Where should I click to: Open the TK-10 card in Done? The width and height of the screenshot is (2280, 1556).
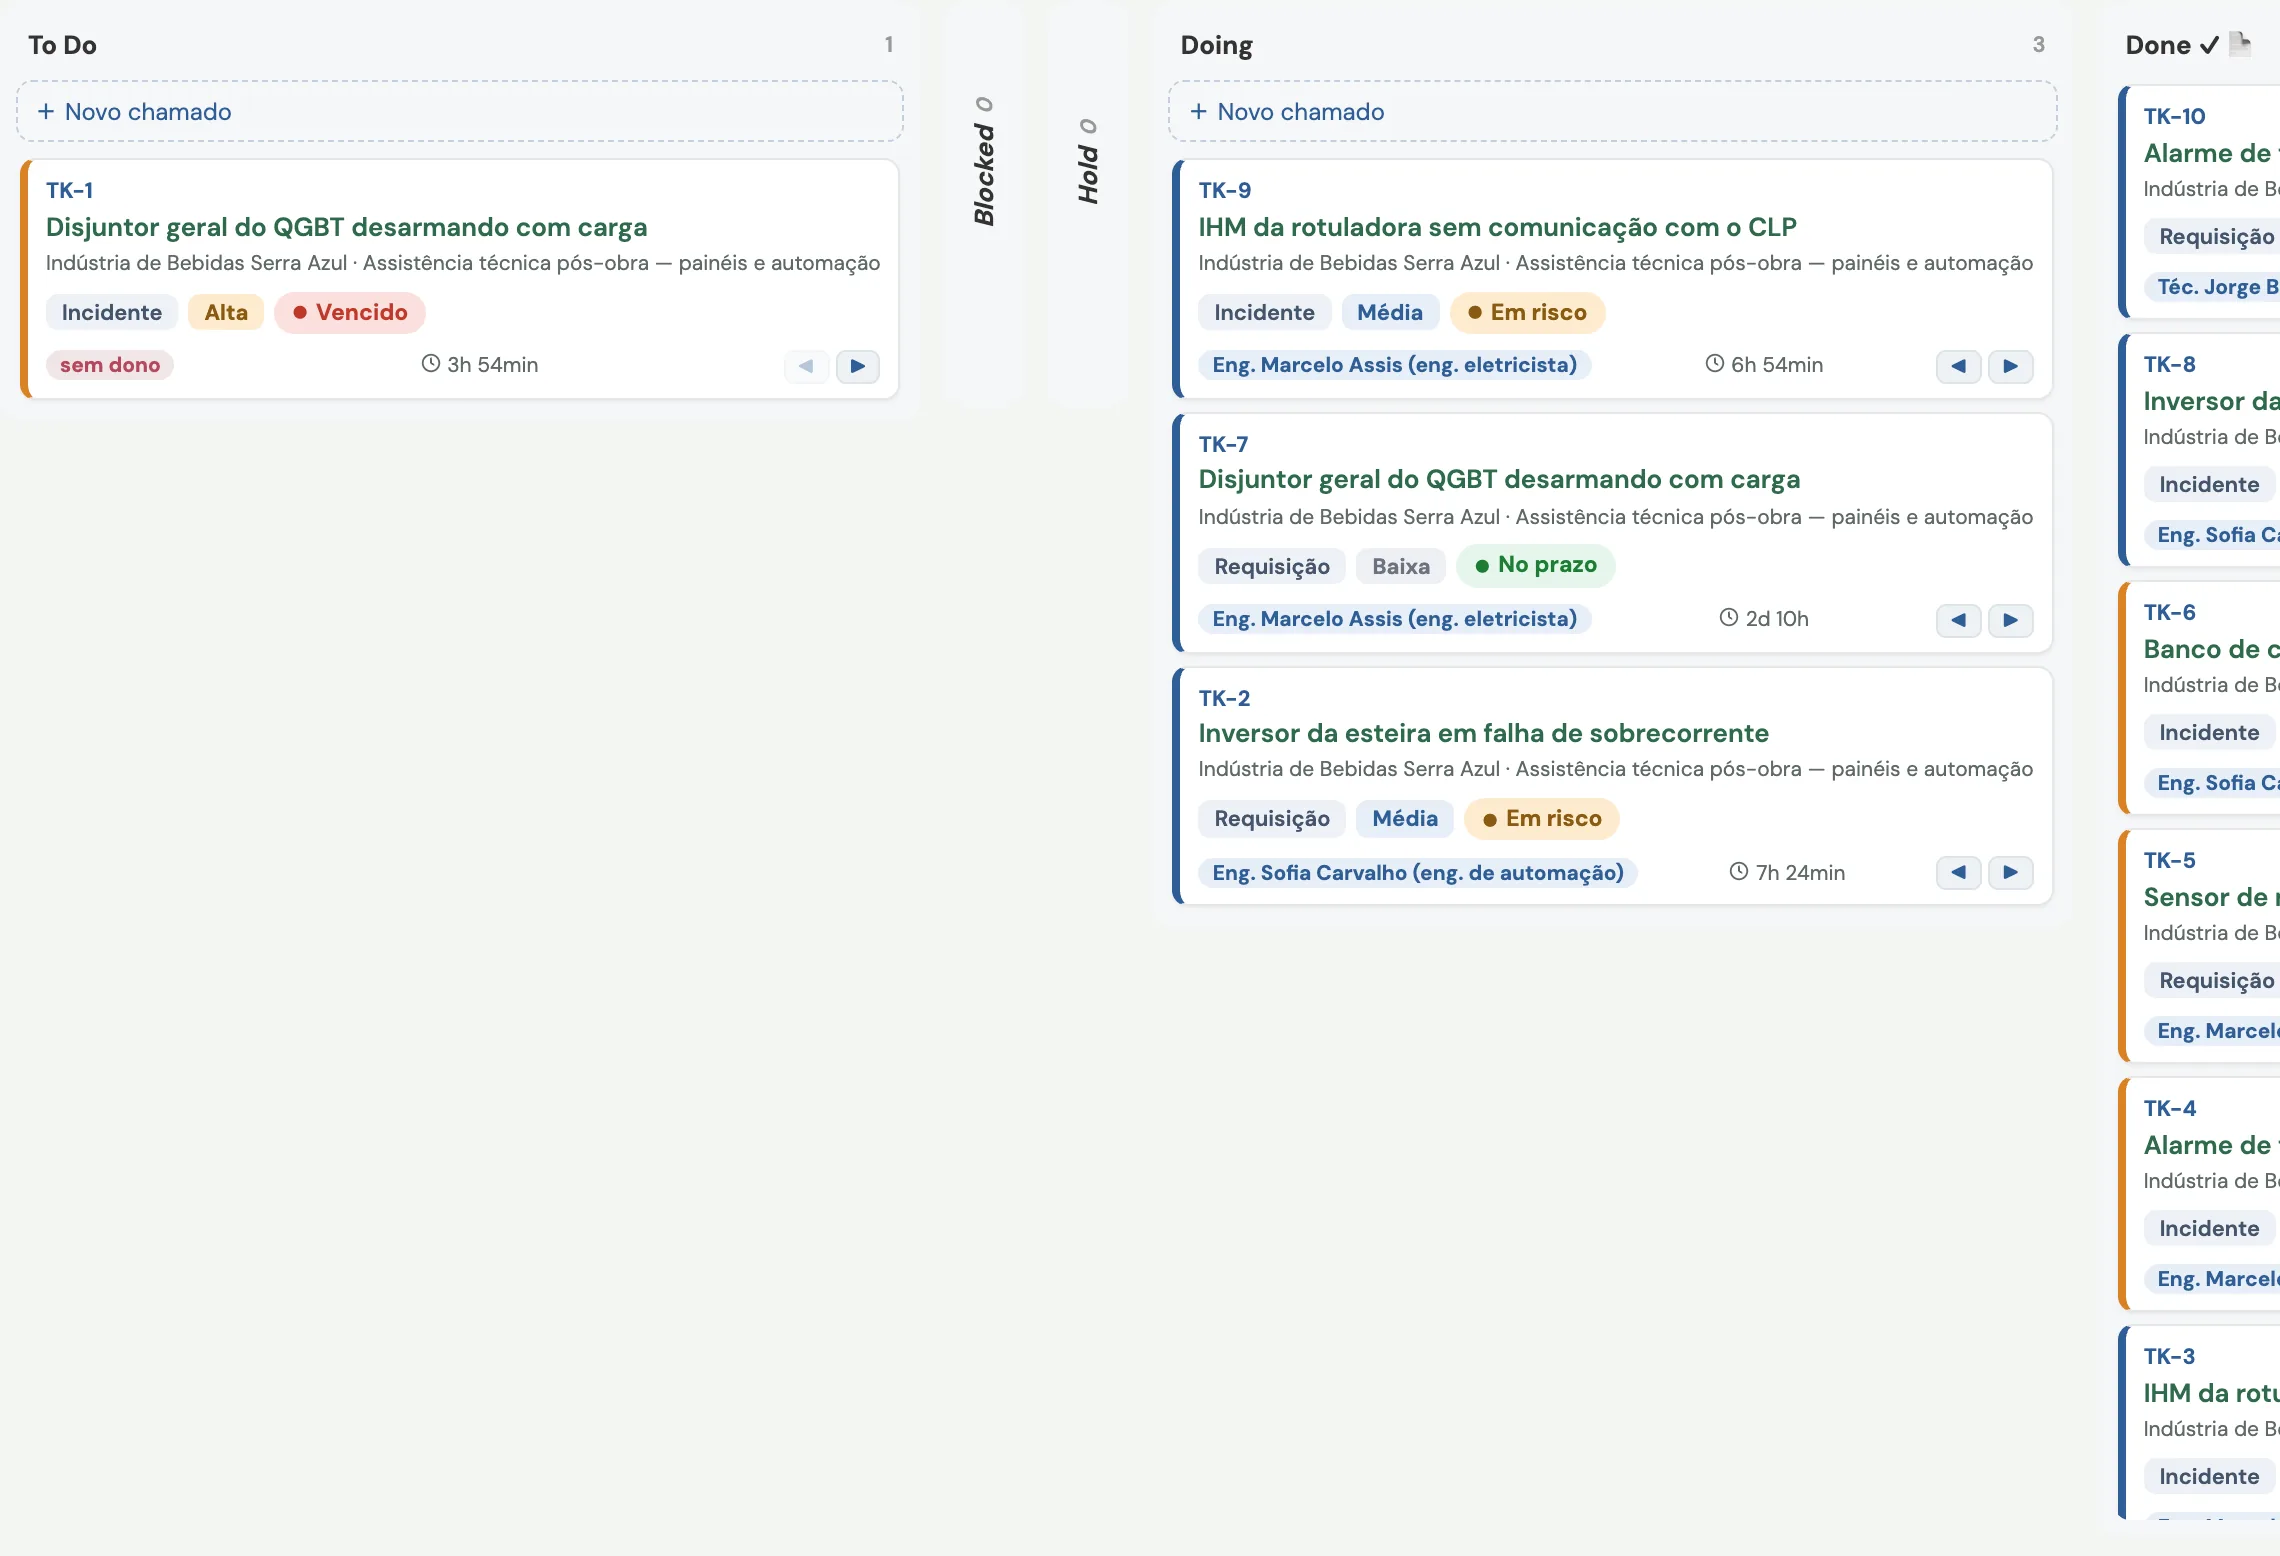(x=2201, y=200)
